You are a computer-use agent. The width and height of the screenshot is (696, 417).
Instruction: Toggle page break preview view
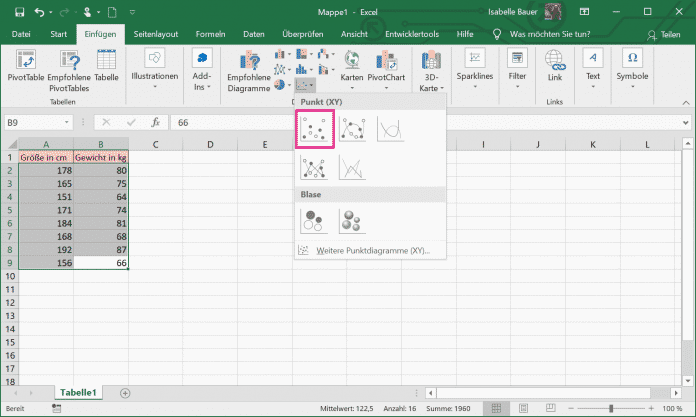tap(550, 408)
